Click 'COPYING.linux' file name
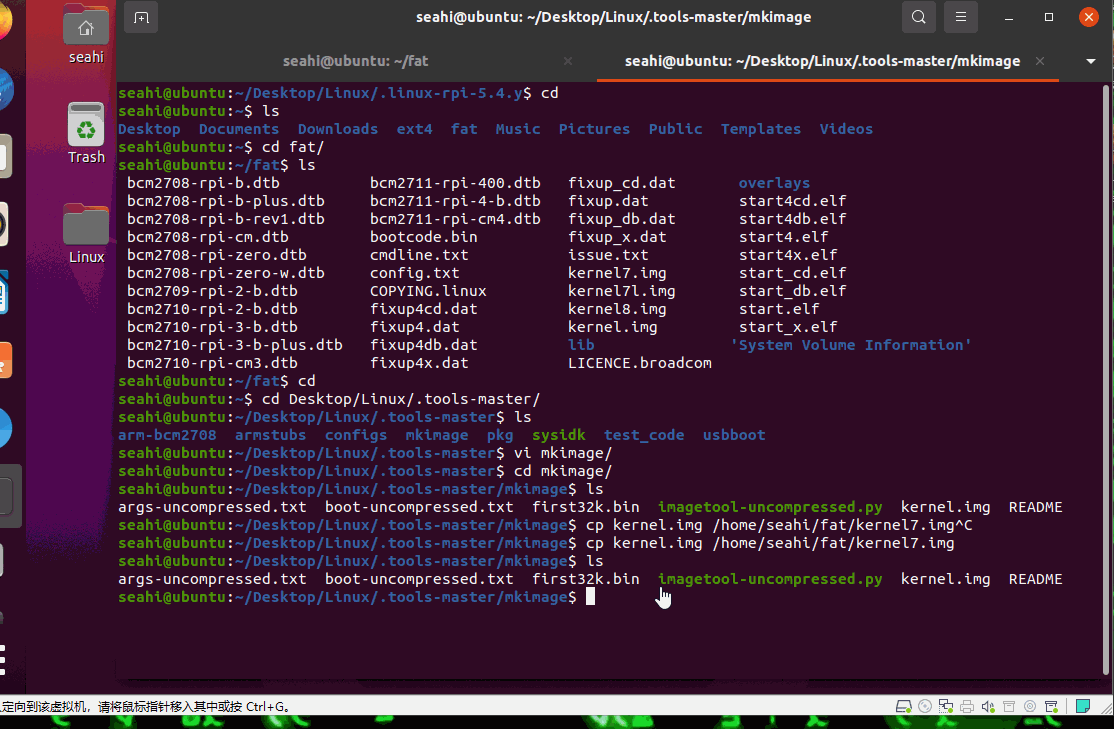The width and height of the screenshot is (1114, 729). tap(428, 291)
